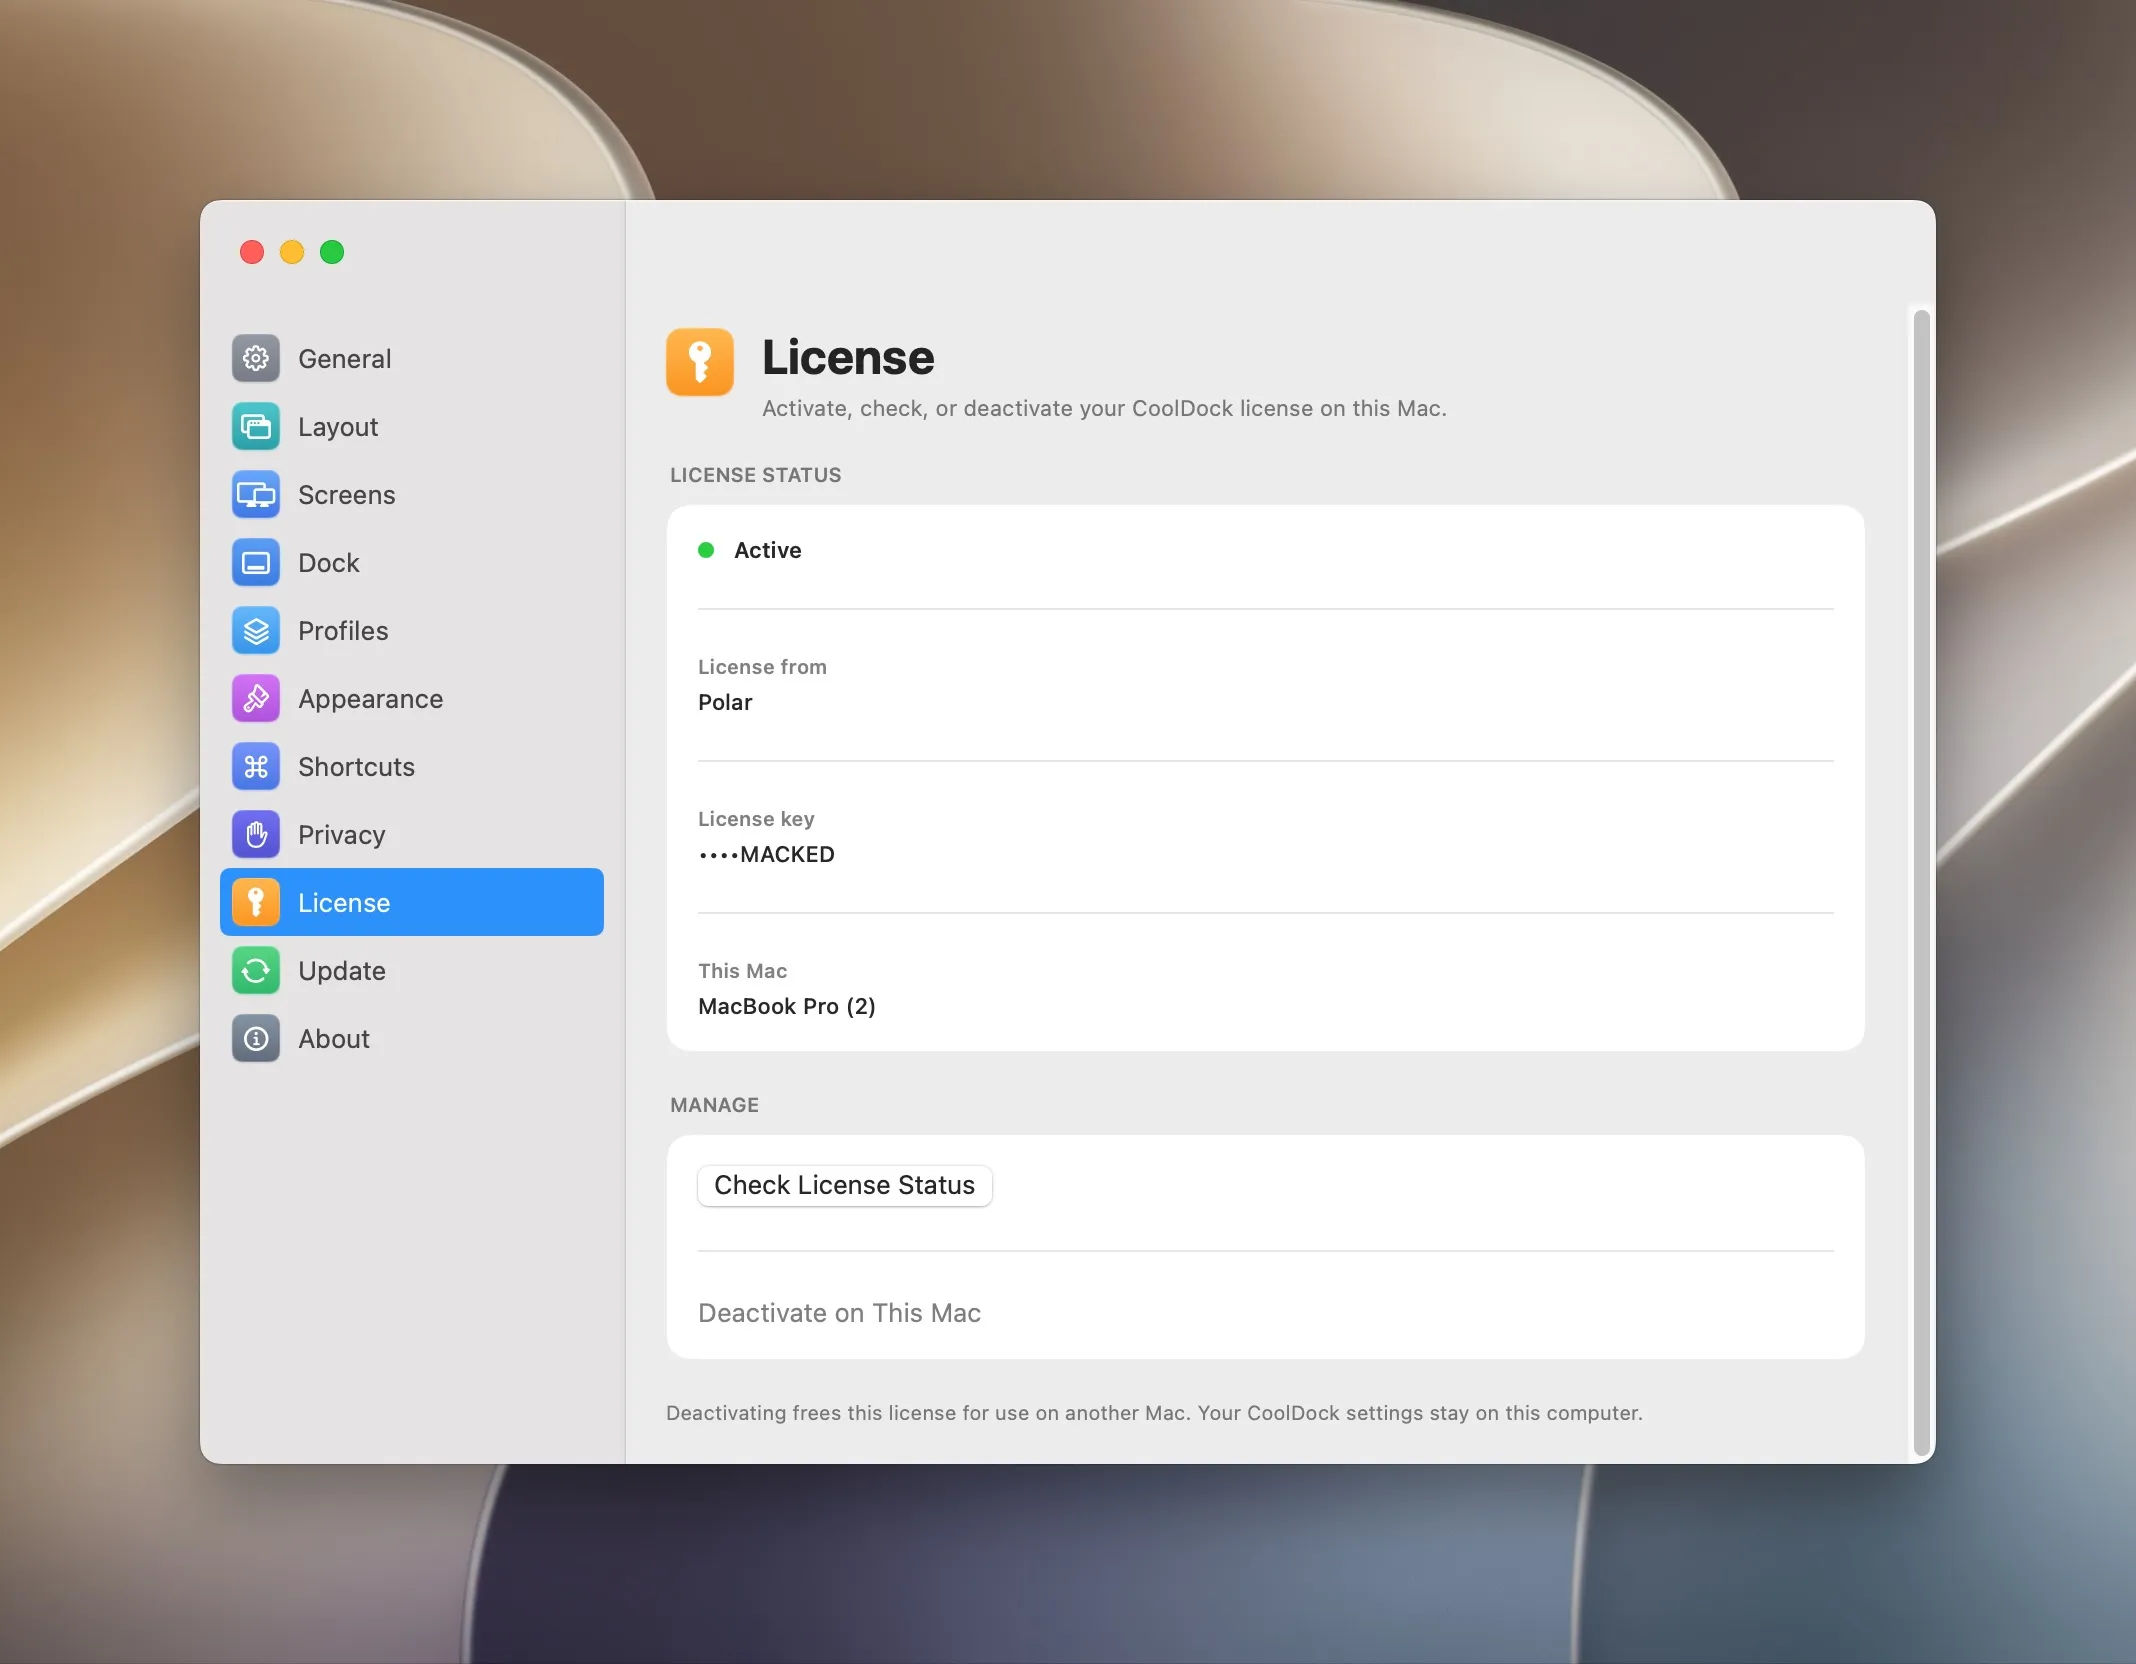
Task: Click the masked '••••MACKED' license key
Action: (x=766, y=854)
